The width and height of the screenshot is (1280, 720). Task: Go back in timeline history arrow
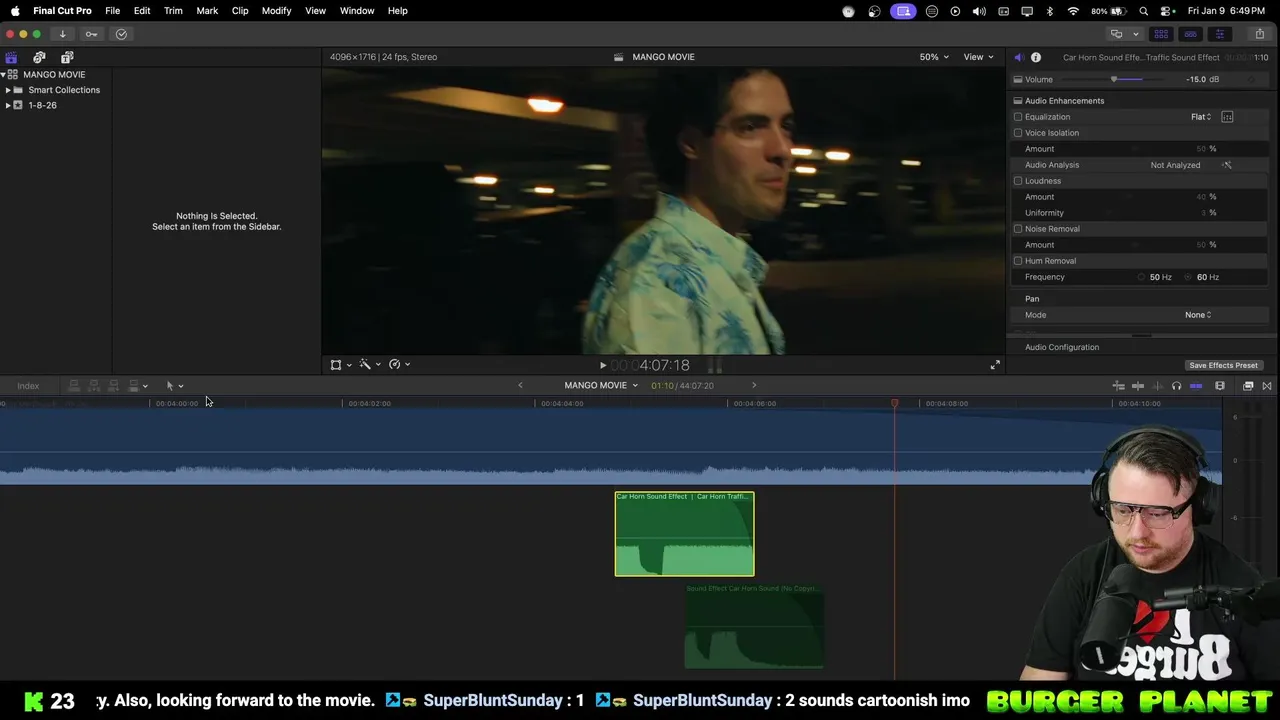[520, 386]
